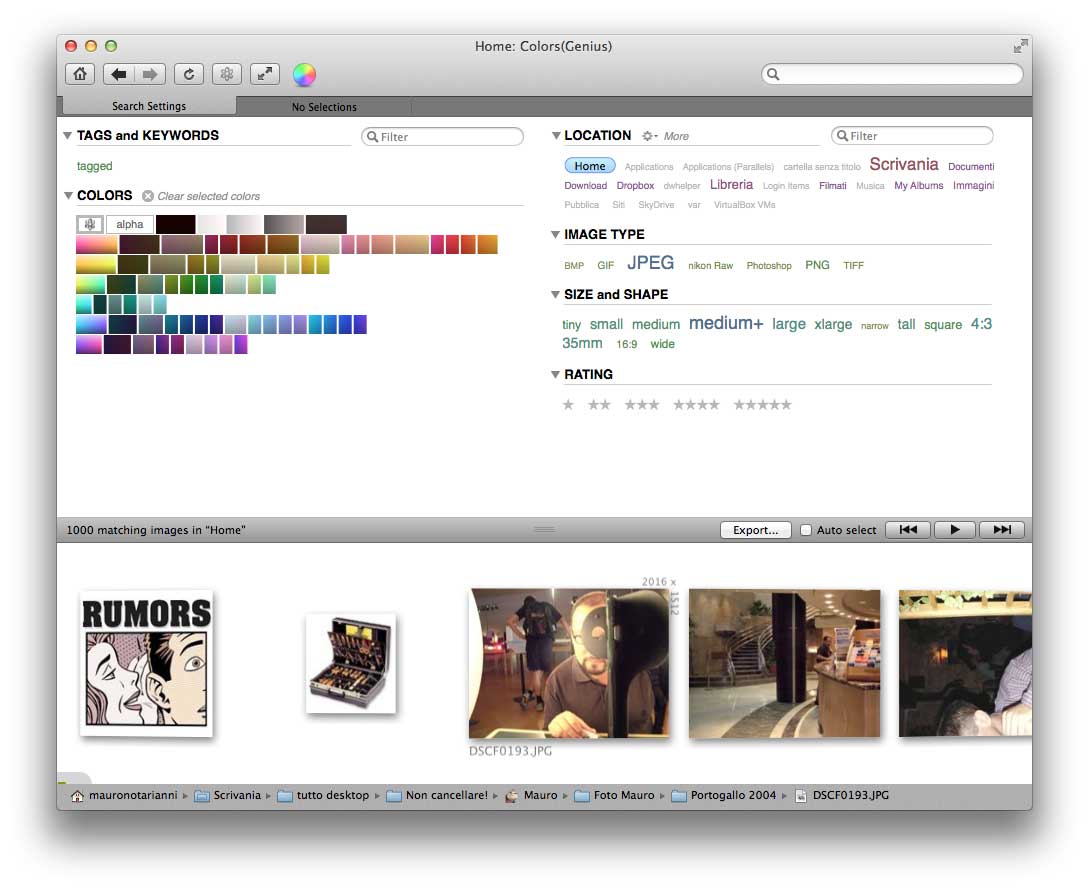The image size is (1089, 889).
Task: Pick the violet swatch ending the bottom row
Action: coord(241,344)
